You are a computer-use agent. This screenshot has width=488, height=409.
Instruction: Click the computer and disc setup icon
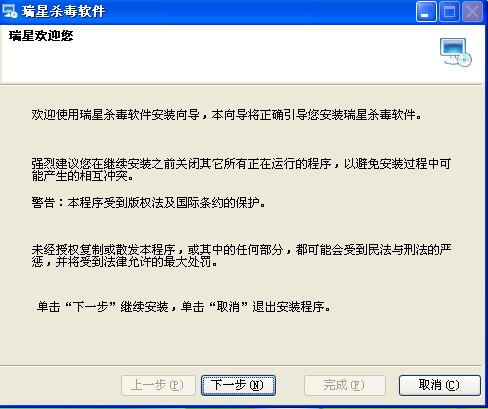pyautogui.click(x=455, y=52)
